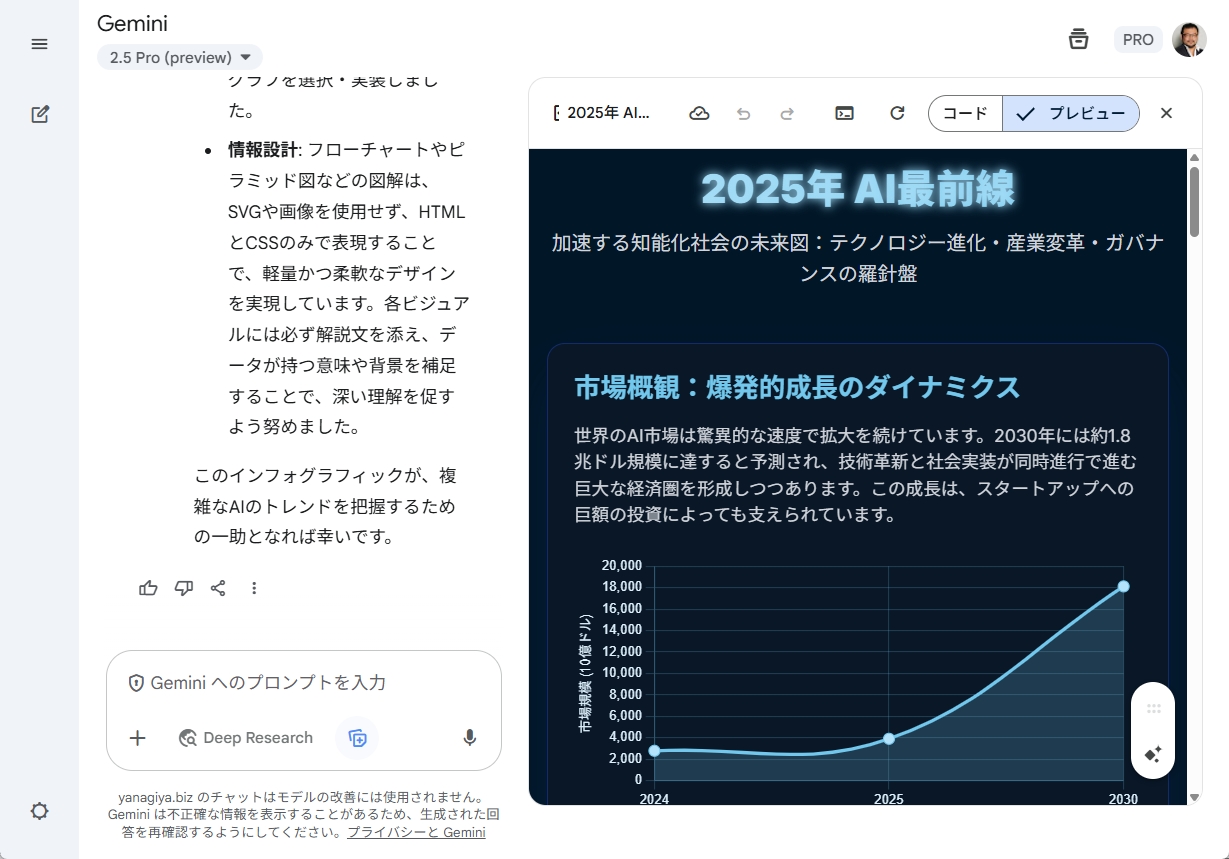Give the response a thumbs up
The width and height of the screenshot is (1229, 859).
coord(148,588)
